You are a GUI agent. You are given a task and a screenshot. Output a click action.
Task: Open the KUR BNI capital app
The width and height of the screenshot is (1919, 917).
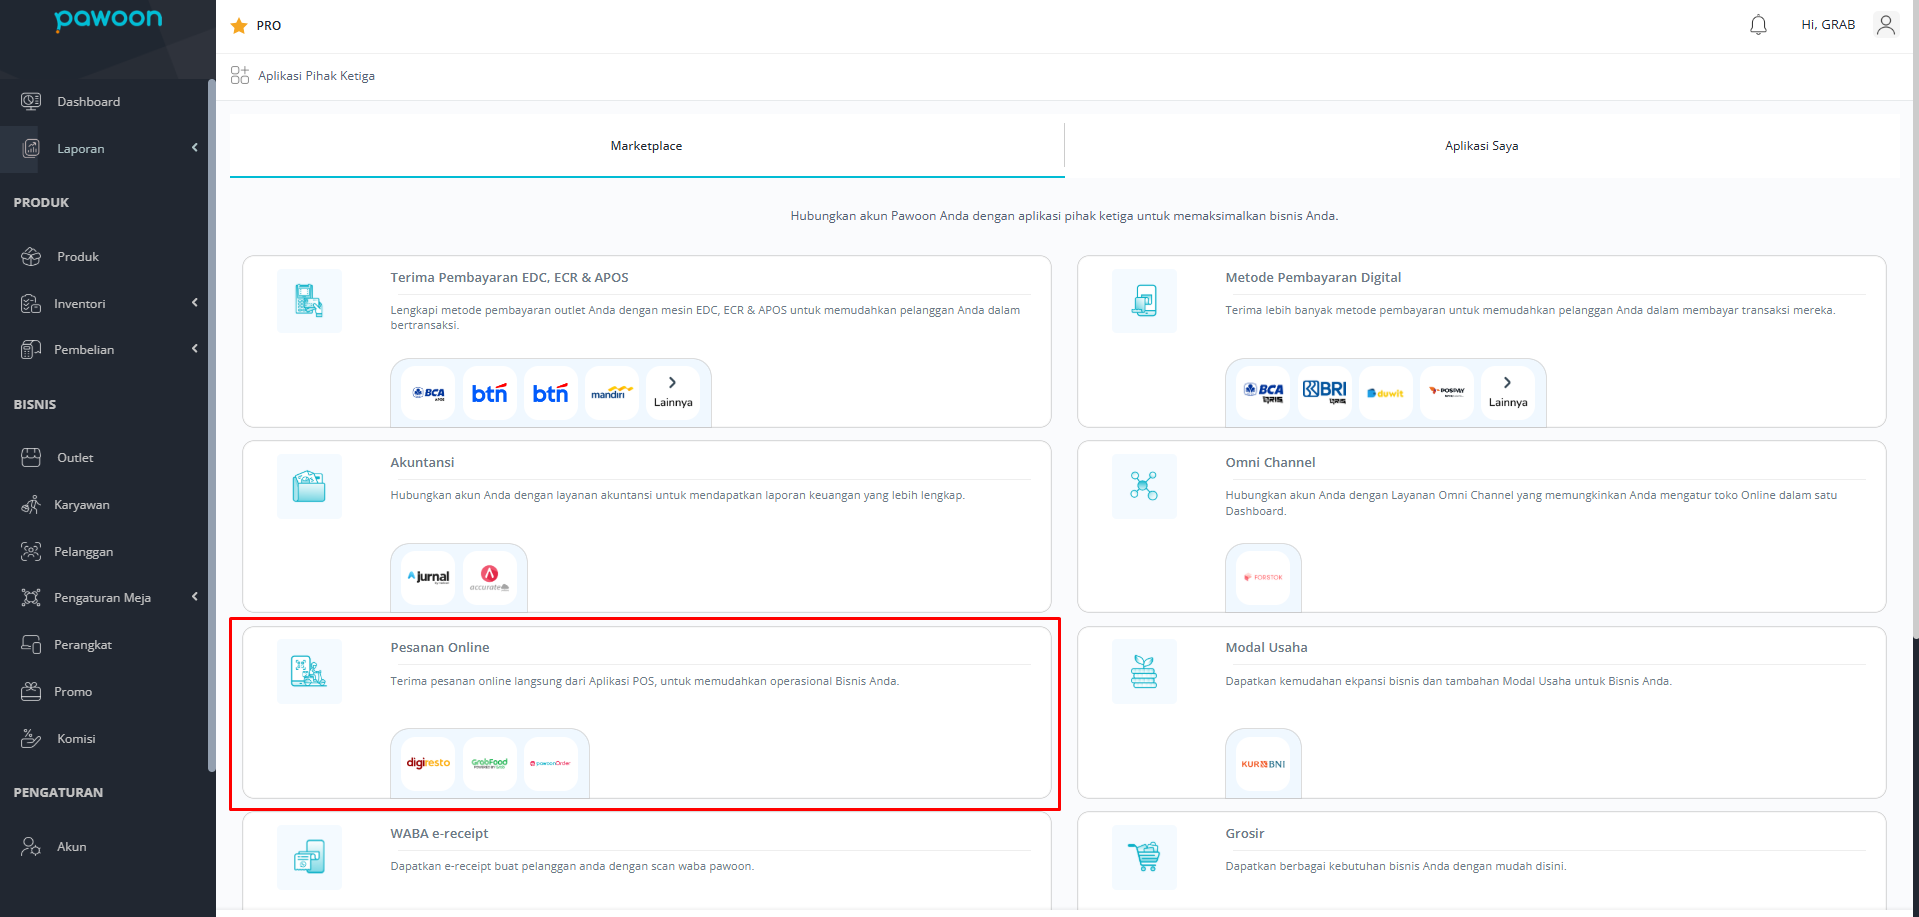click(1264, 764)
